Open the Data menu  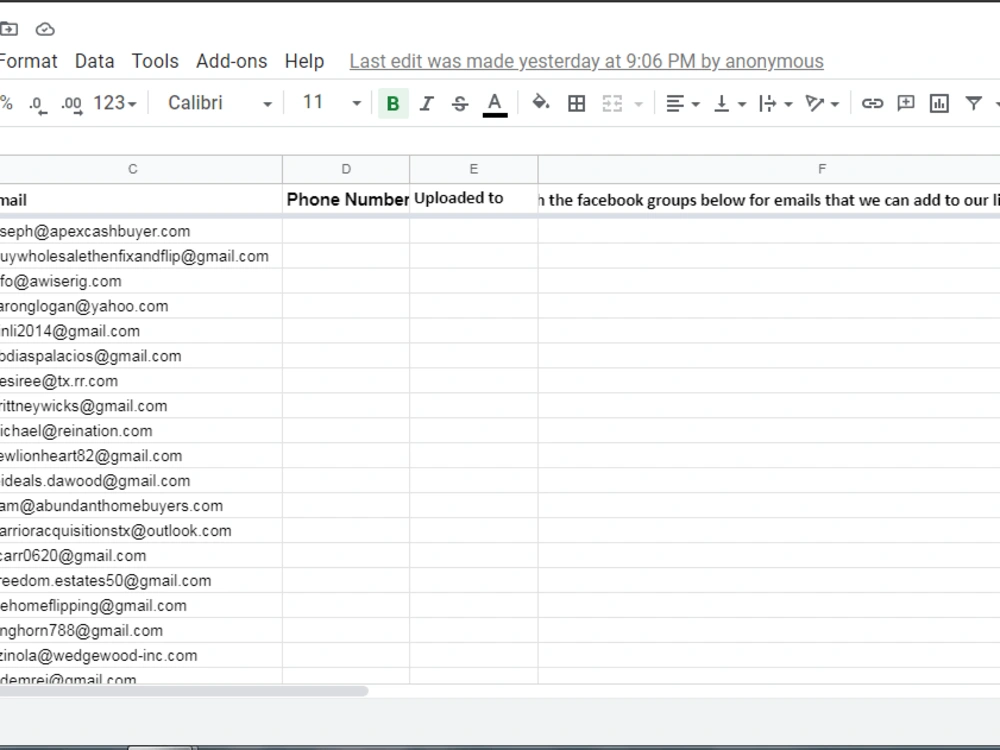coord(94,61)
